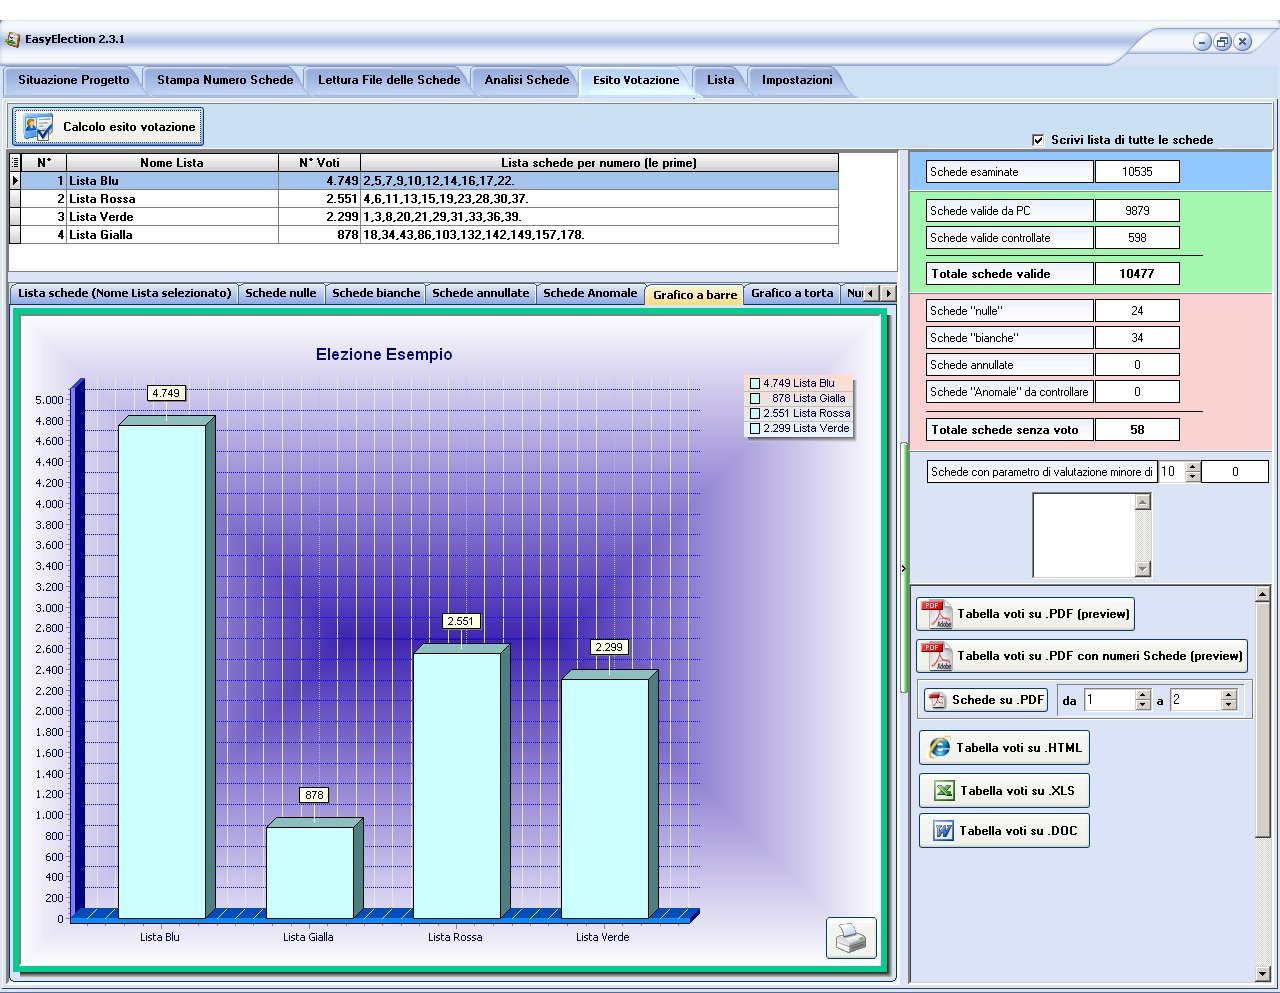Export votes table via Word DOC icon
This screenshot has width=1280, height=993.
pyautogui.click(x=943, y=831)
